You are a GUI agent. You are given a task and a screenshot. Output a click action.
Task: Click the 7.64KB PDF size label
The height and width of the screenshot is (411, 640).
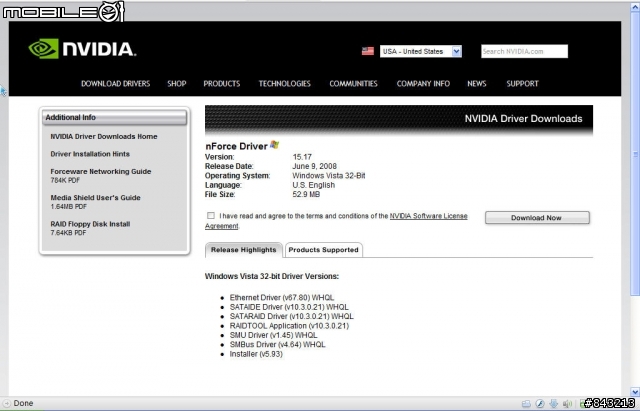pos(68,233)
